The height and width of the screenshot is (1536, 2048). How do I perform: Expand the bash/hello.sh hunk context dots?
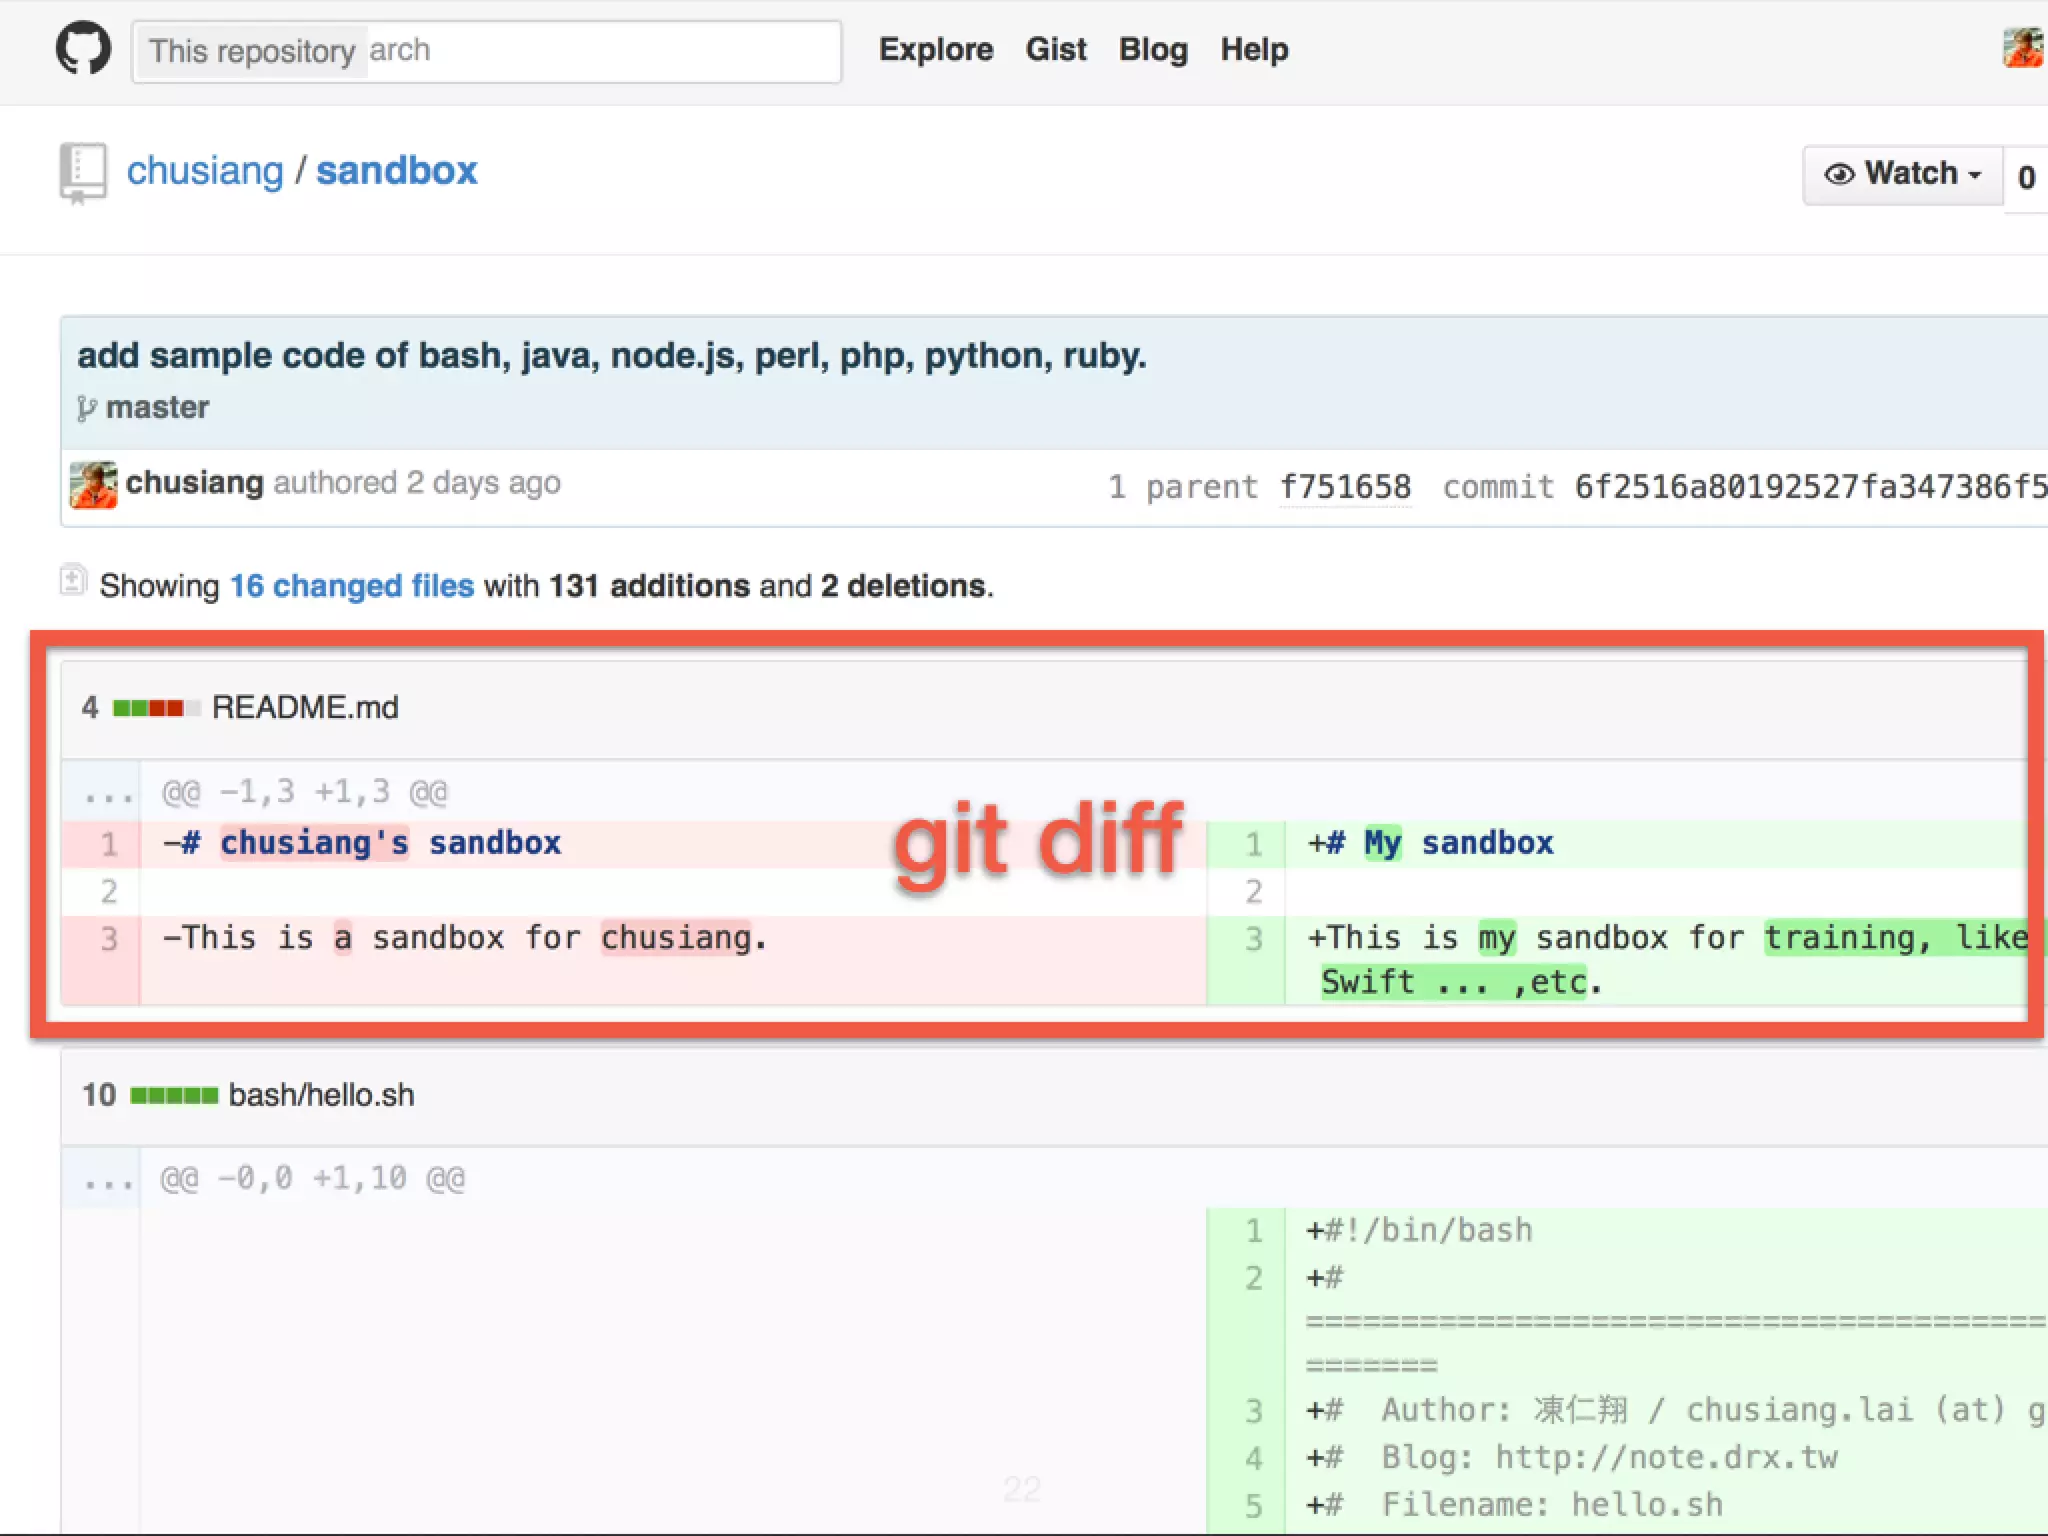108,1181
